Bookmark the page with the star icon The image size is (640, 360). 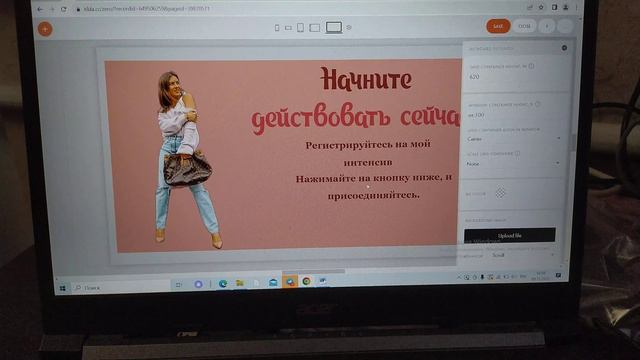541,7
